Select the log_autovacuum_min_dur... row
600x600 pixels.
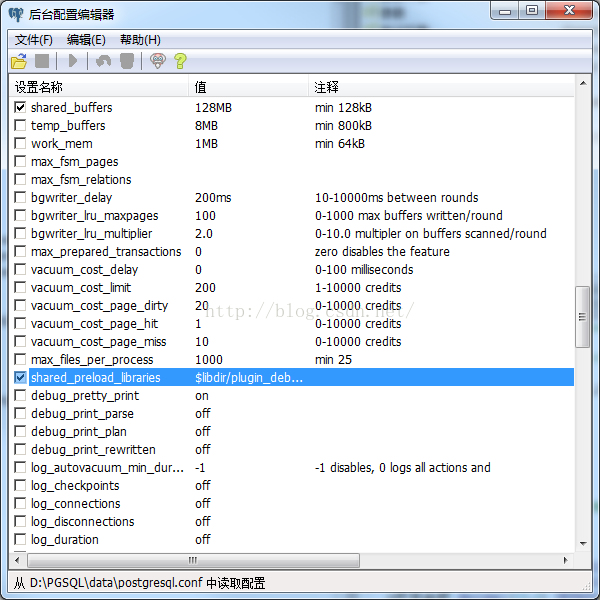click(x=294, y=467)
